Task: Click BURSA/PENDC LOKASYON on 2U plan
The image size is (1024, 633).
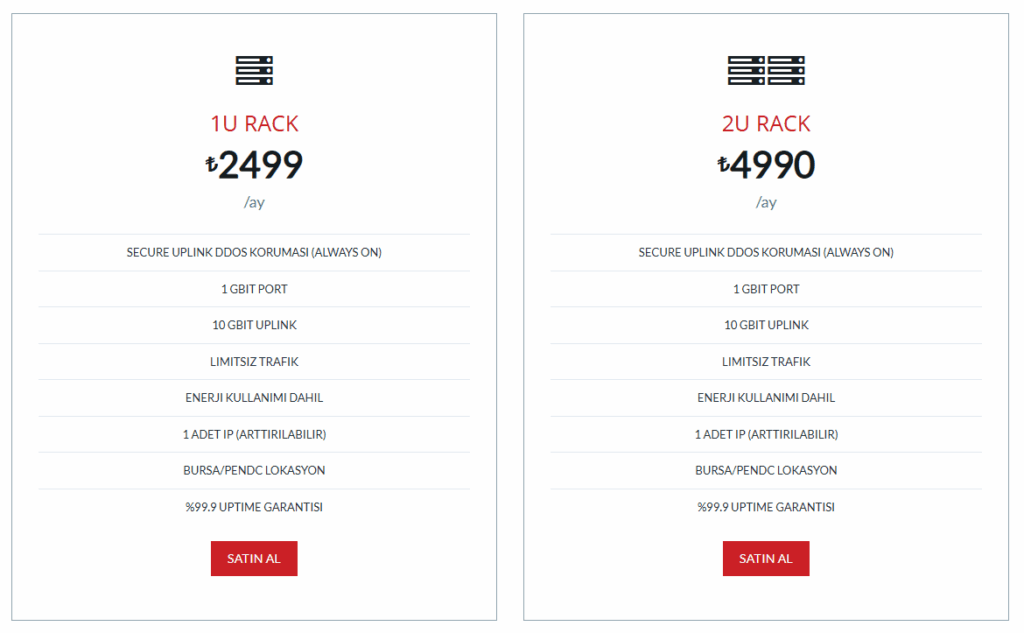Action: [766, 470]
